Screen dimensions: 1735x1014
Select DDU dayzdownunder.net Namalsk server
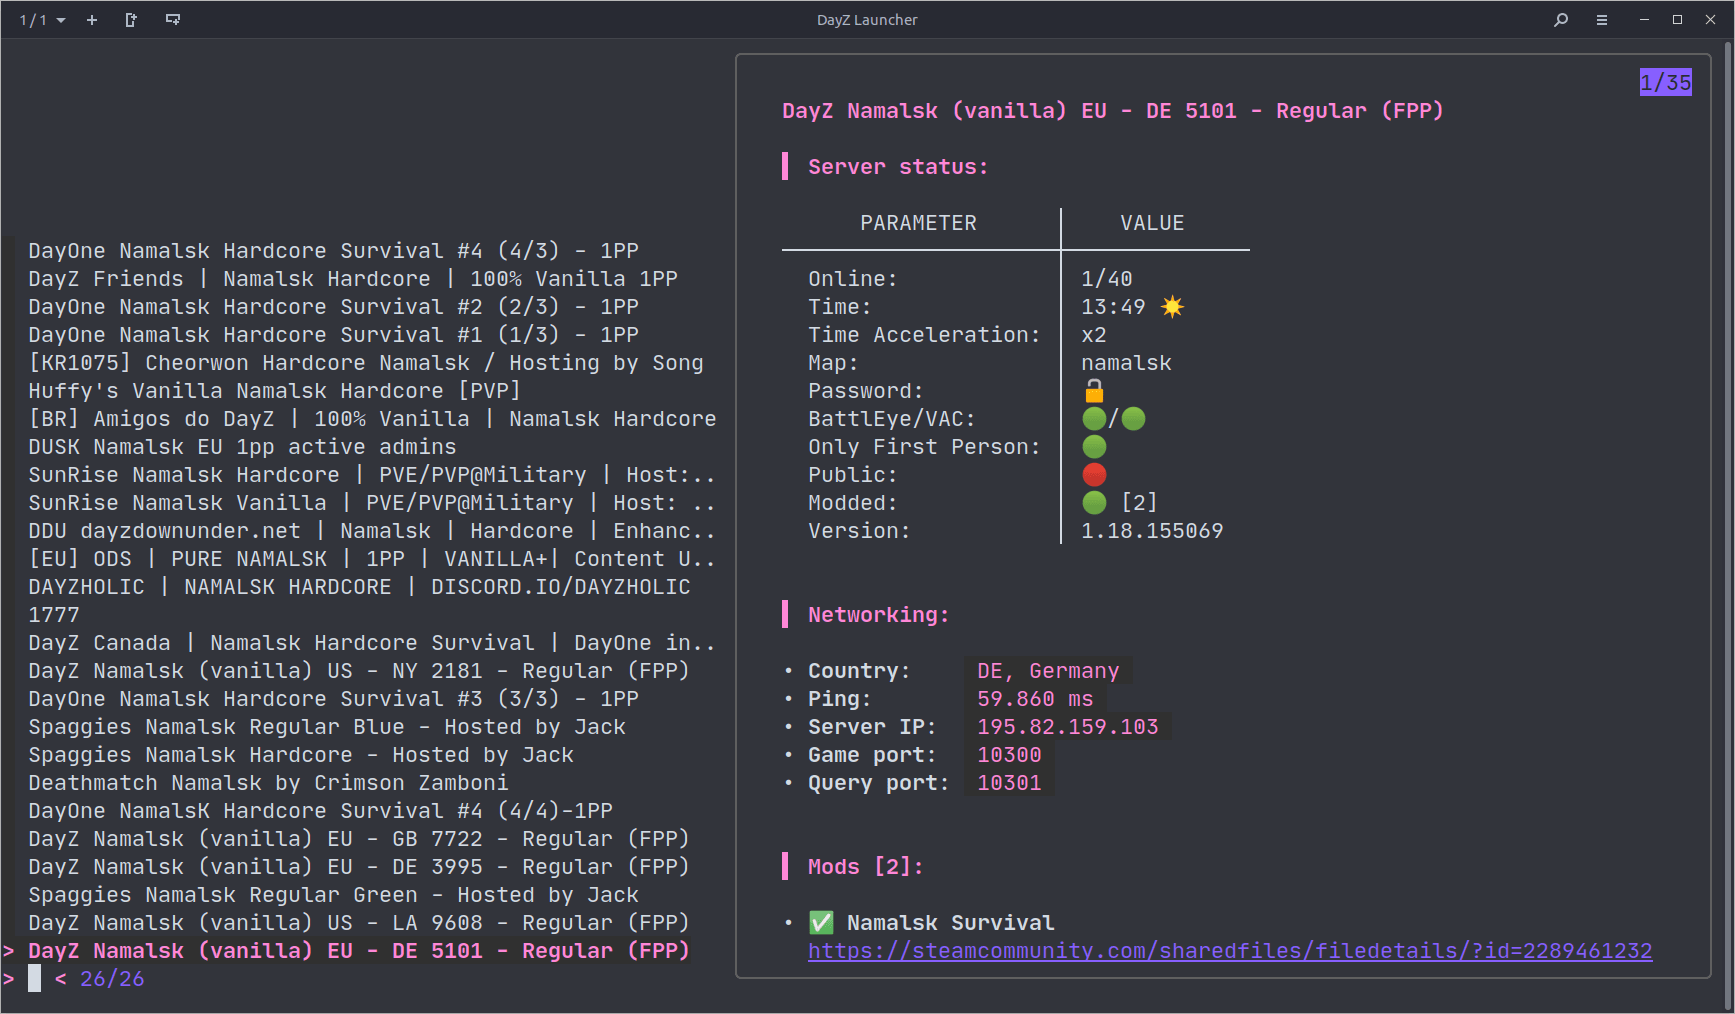click(x=372, y=531)
